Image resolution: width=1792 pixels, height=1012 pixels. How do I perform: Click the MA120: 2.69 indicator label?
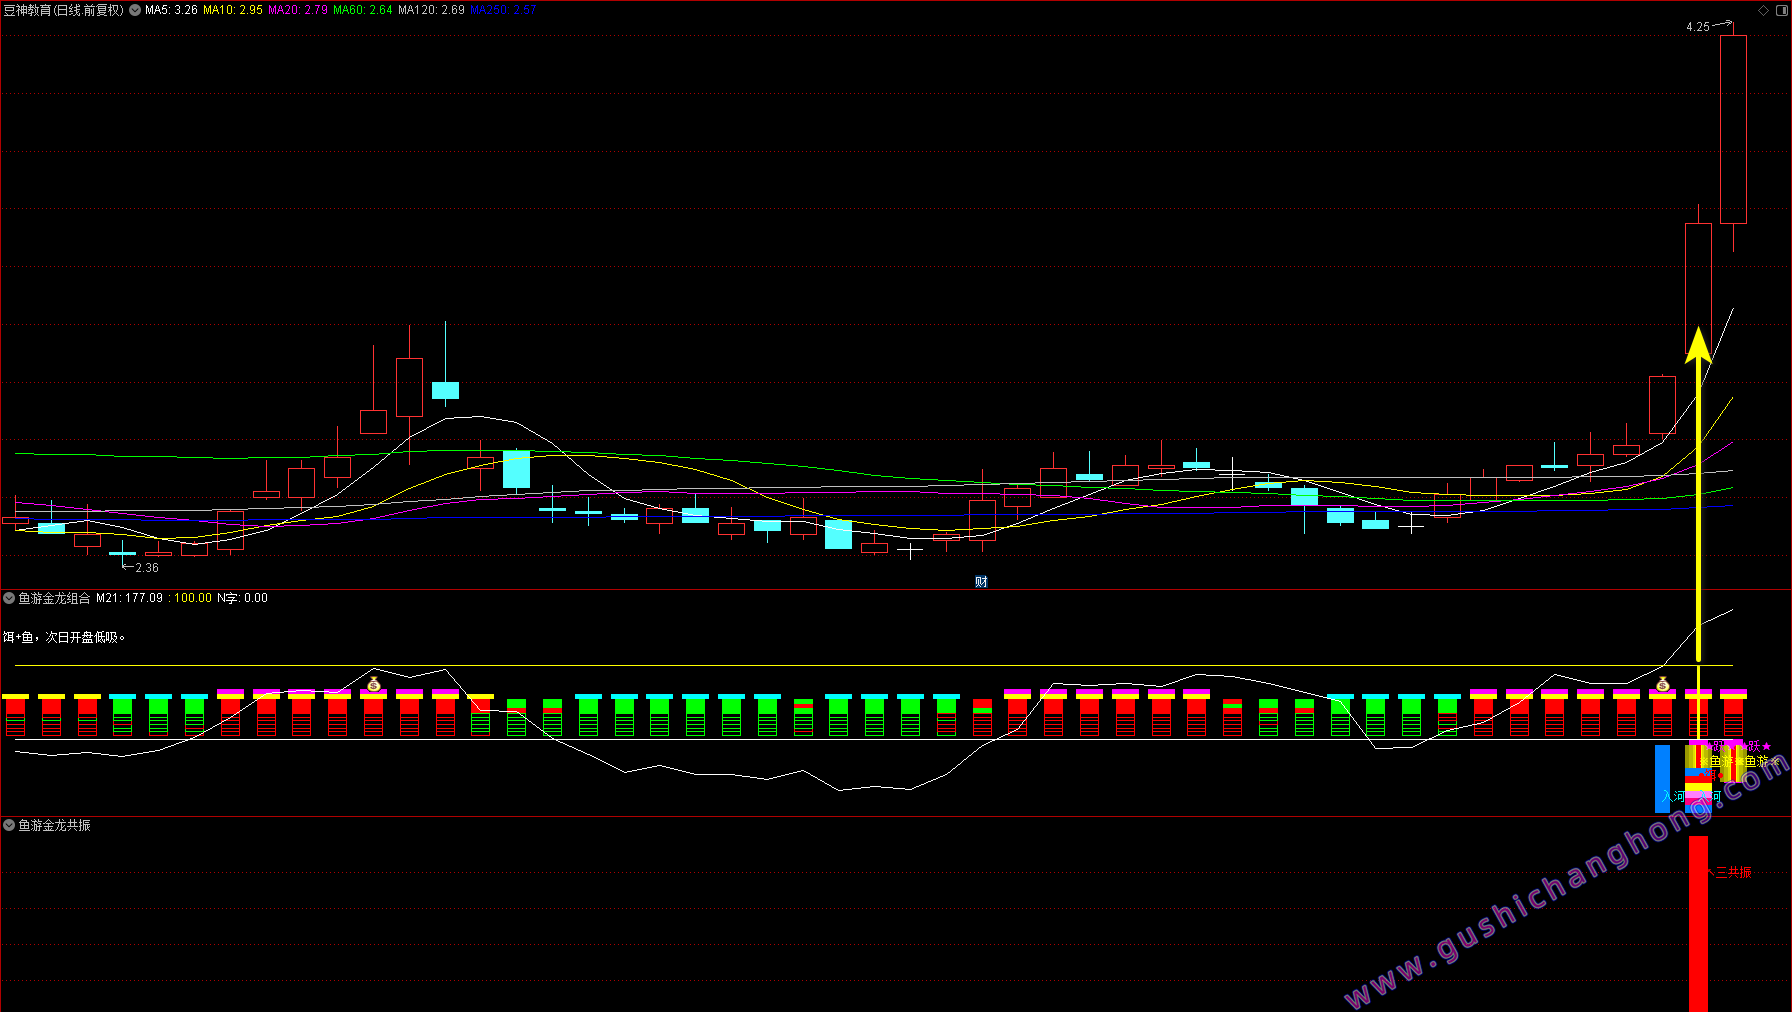pyautogui.click(x=431, y=10)
